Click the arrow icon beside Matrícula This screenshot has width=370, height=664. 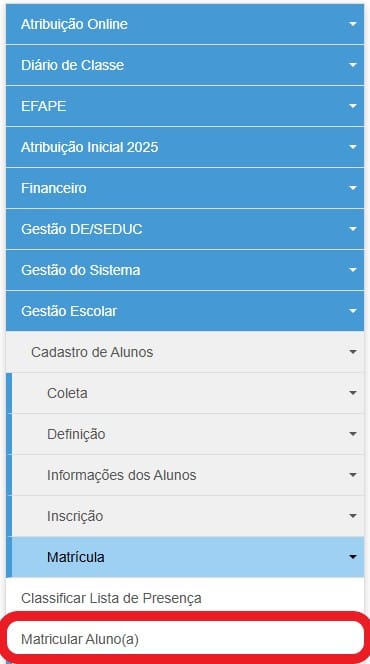click(353, 557)
